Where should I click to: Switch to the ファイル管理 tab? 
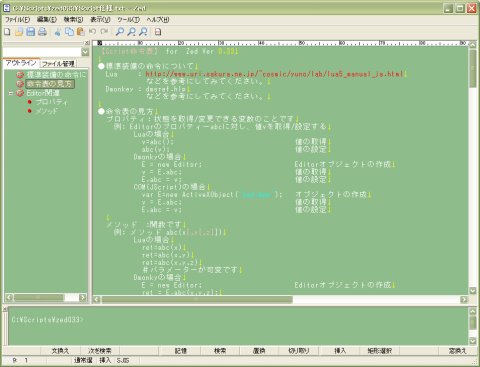click(x=58, y=63)
